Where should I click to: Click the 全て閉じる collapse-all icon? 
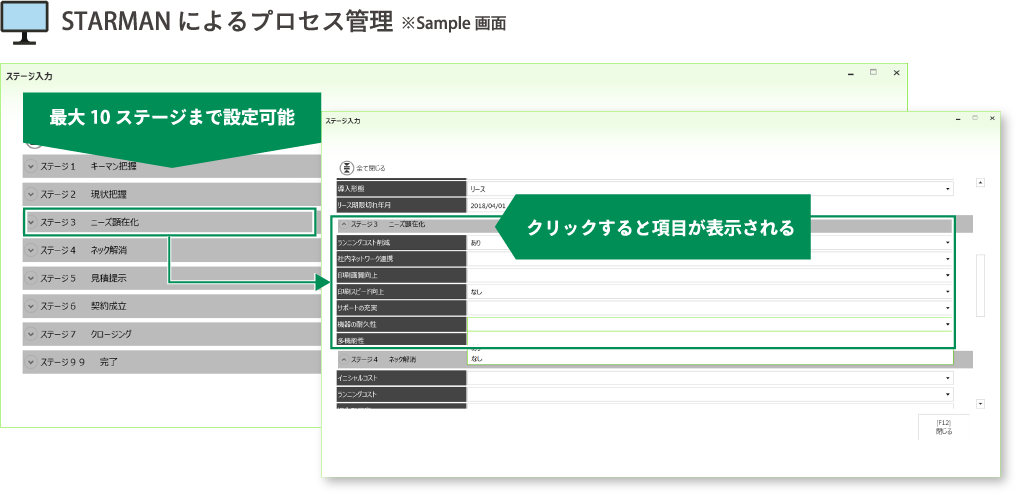pyautogui.click(x=347, y=167)
